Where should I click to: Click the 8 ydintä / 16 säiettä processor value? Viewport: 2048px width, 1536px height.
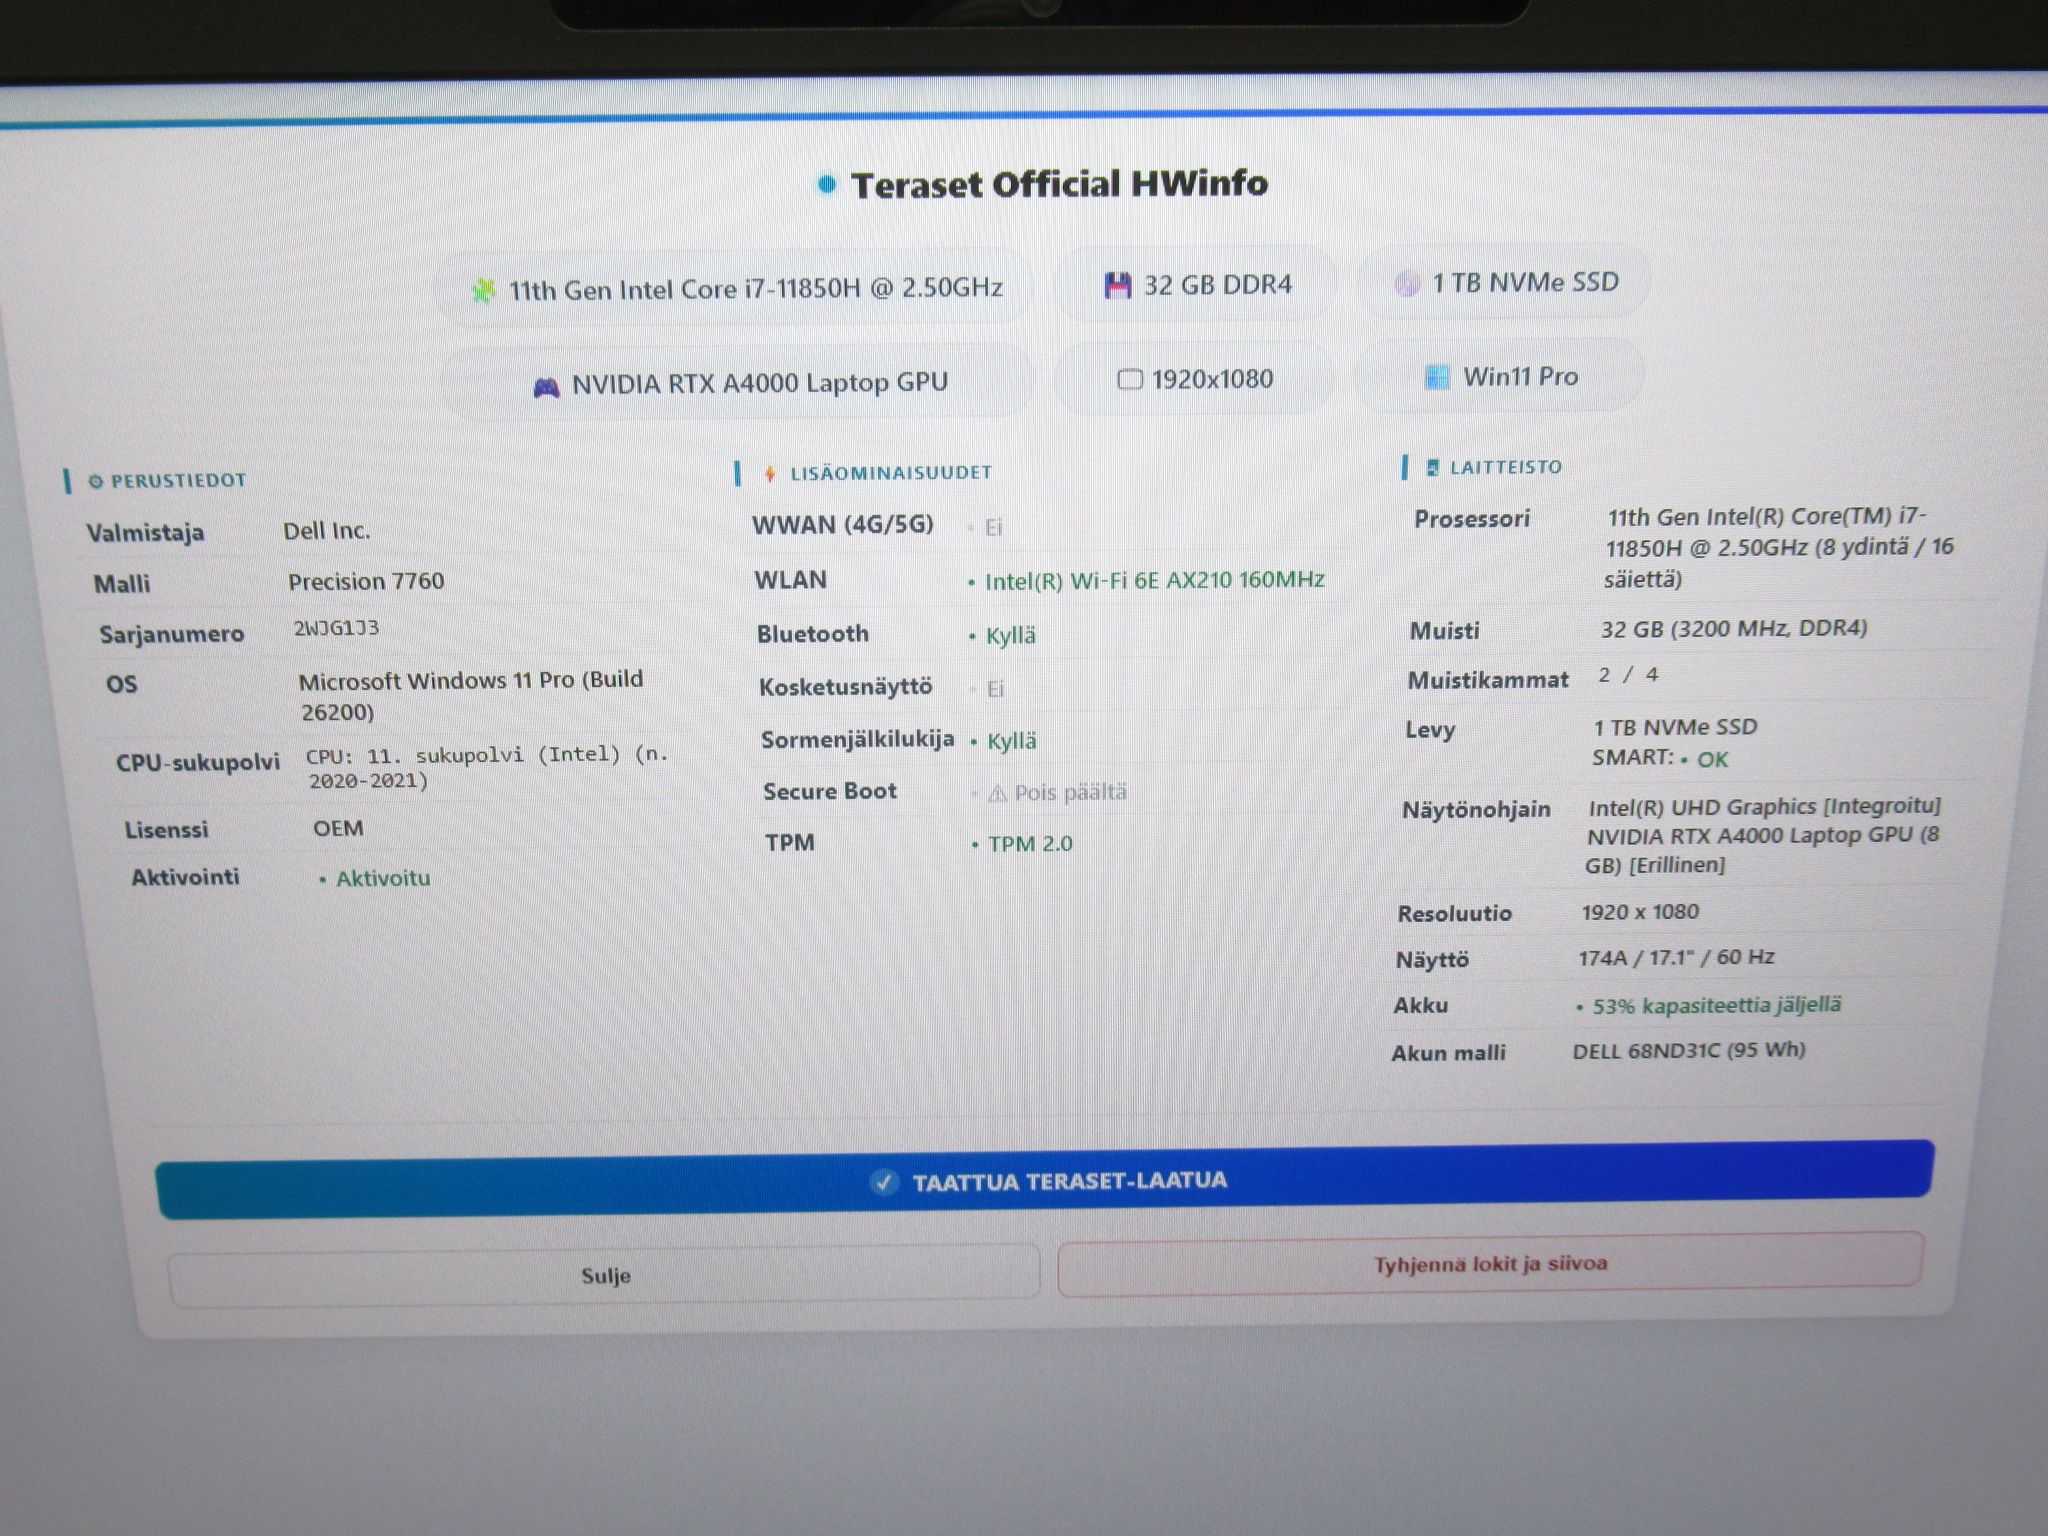tap(1779, 547)
